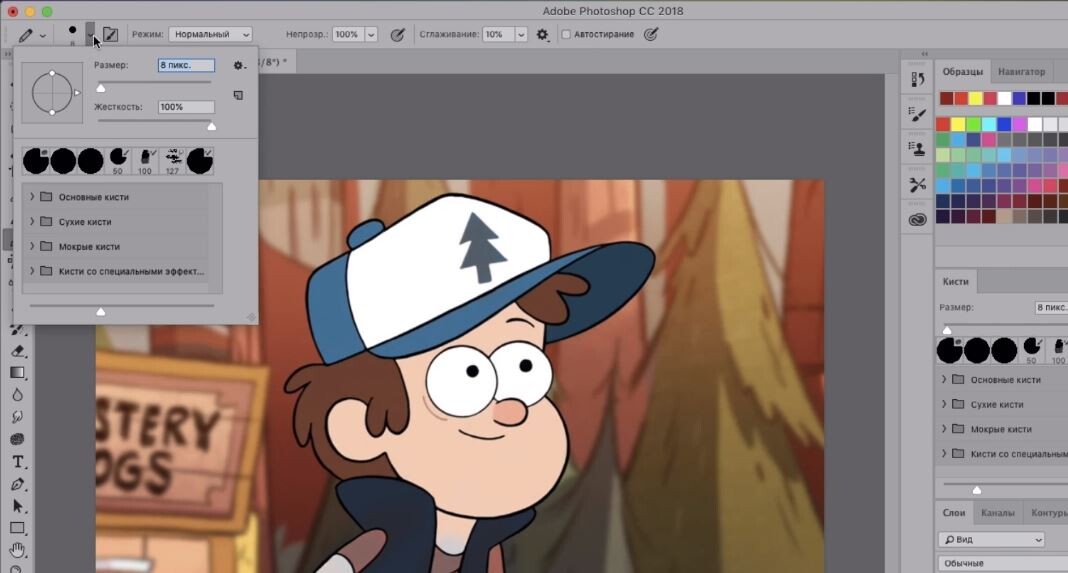Select the Smudge finger tool
This screenshot has height=573, width=1068.
pyautogui.click(x=18, y=417)
